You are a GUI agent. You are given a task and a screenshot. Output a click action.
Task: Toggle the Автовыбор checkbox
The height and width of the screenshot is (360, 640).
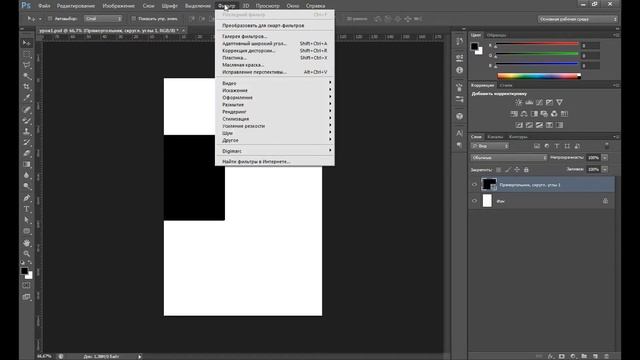[x=50, y=19]
